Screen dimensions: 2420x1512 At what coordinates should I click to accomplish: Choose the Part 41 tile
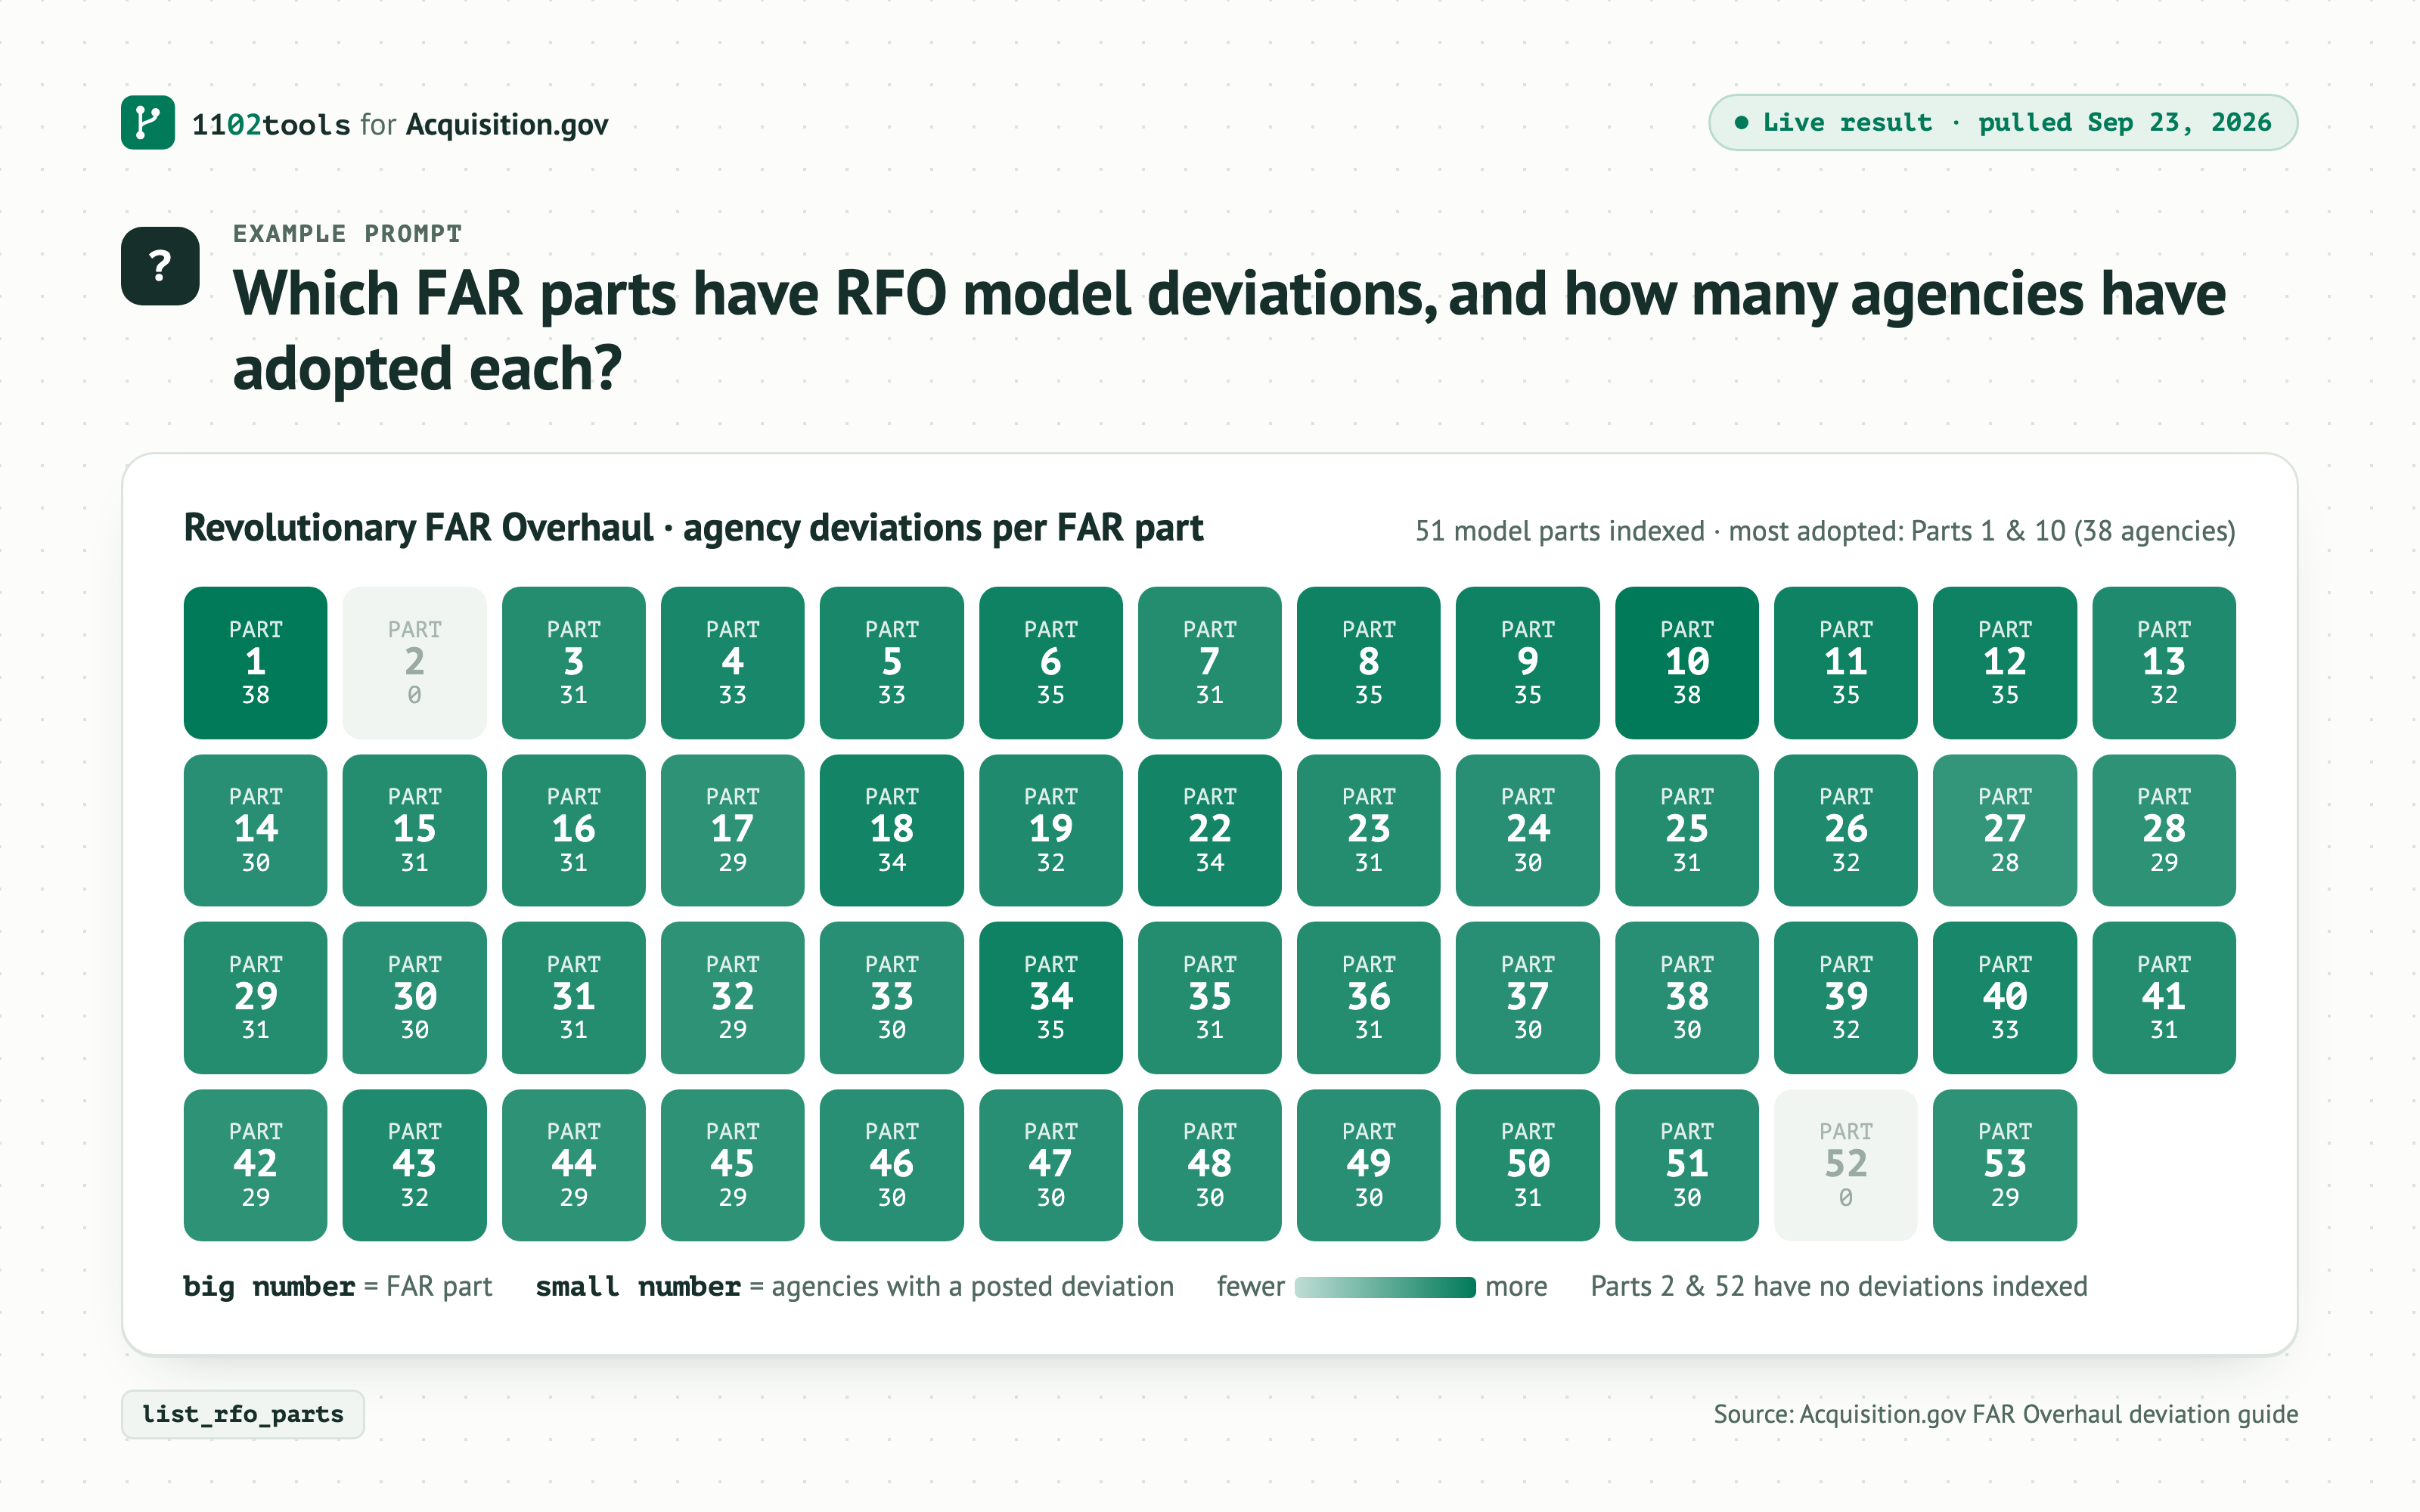(x=2164, y=998)
